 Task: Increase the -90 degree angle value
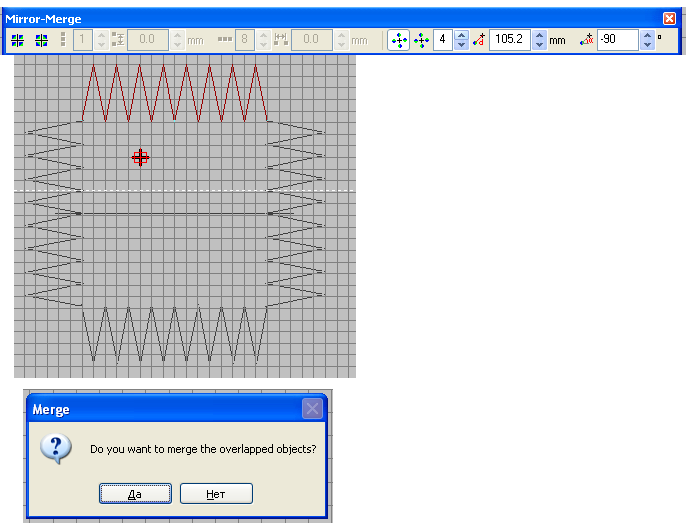[x=647, y=36]
